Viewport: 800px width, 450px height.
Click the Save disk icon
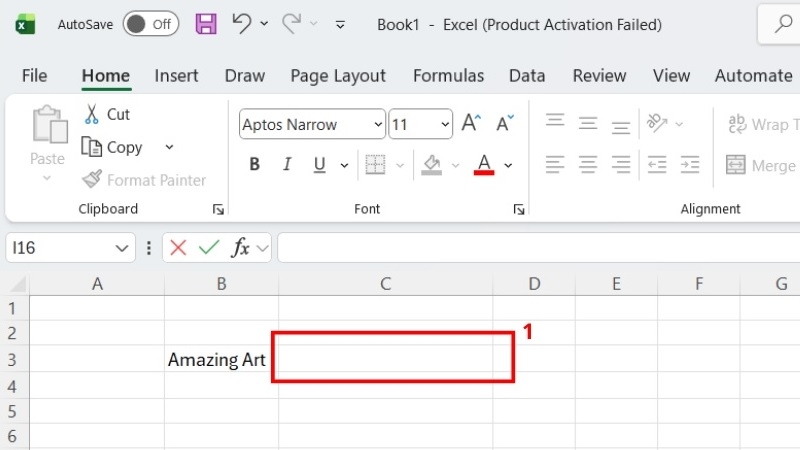coord(206,24)
